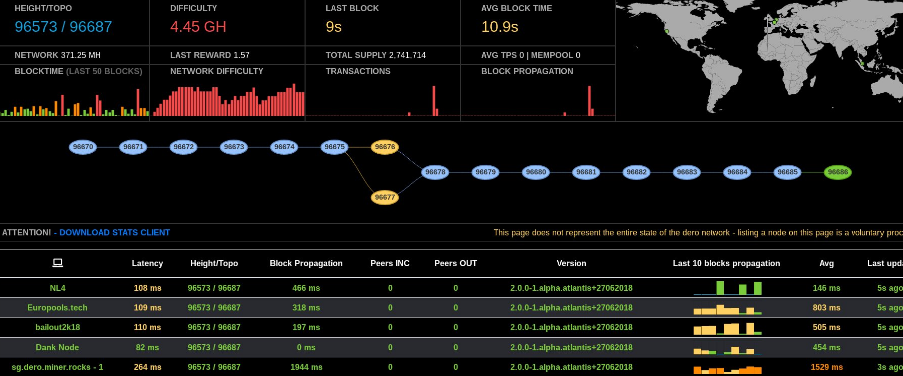Select block node 96681
Viewport: 903px width, 376px height.
tap(586, 172)
